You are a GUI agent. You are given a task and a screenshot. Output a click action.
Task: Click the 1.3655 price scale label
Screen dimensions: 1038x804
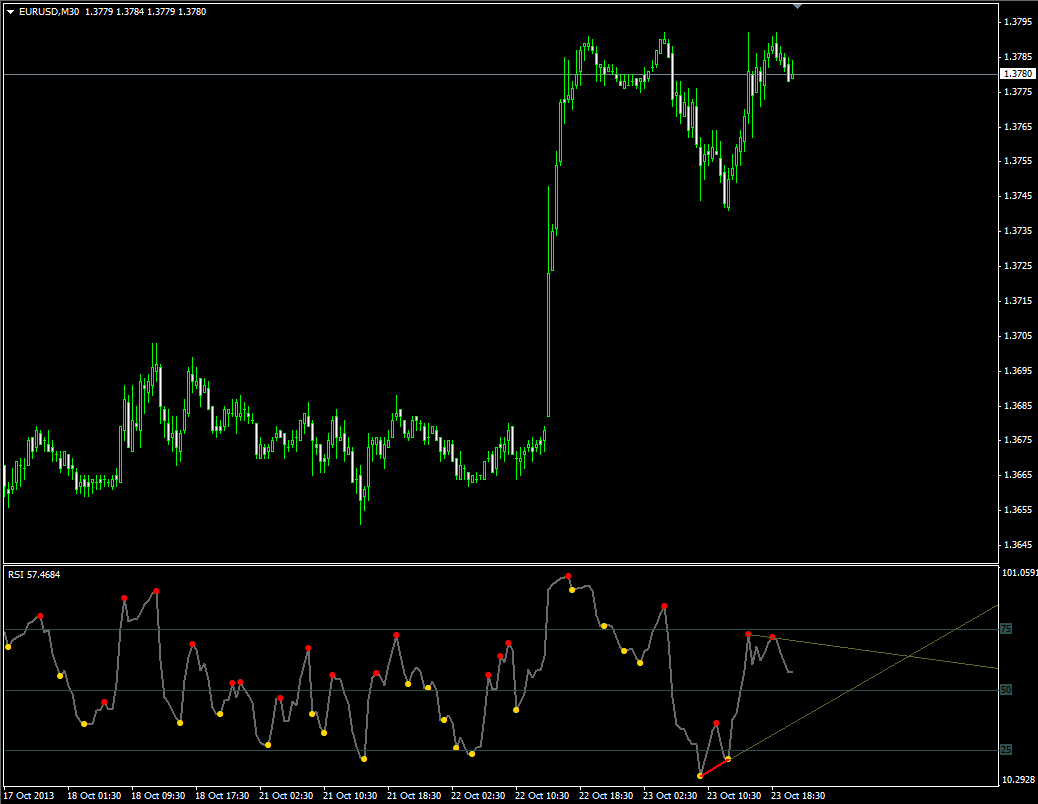click(1017, 510)
